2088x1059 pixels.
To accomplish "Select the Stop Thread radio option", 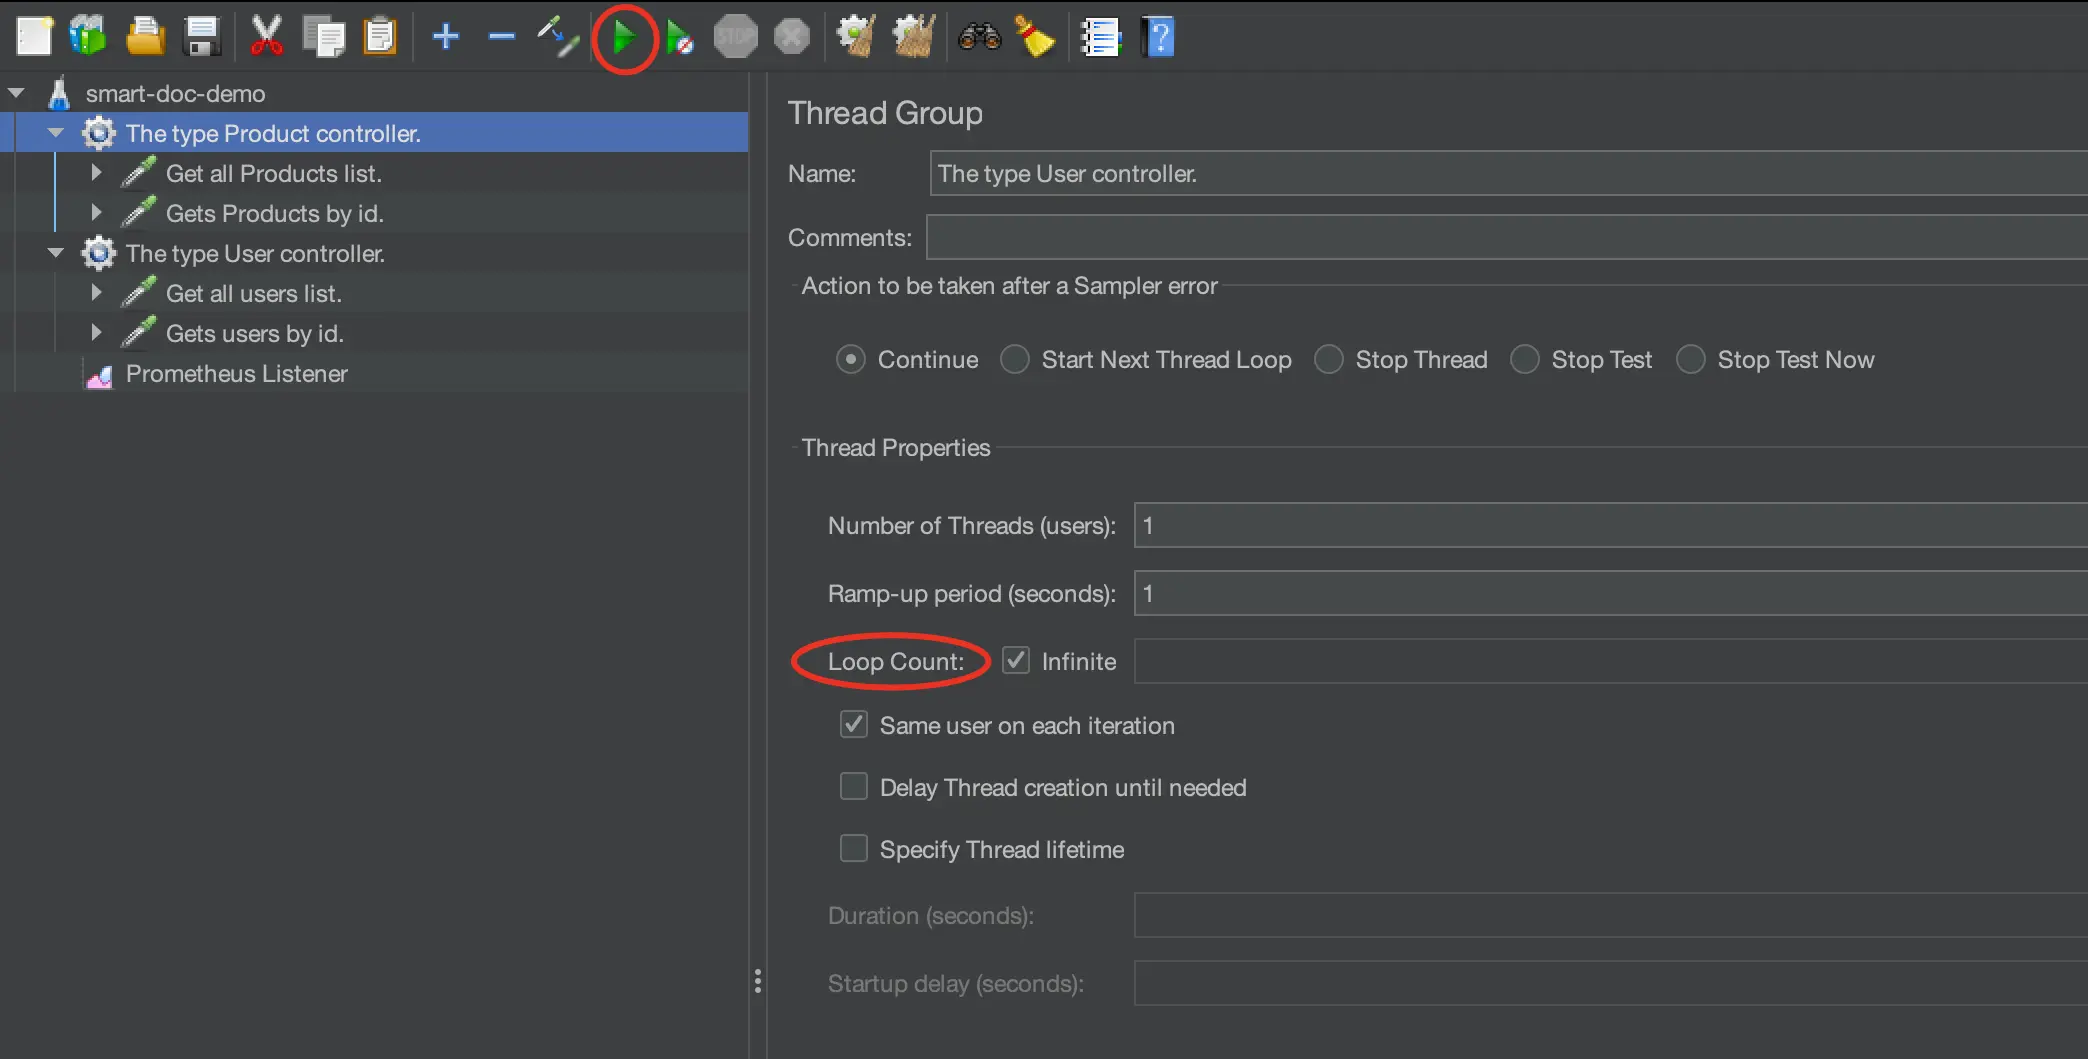I will (1329, 360).
